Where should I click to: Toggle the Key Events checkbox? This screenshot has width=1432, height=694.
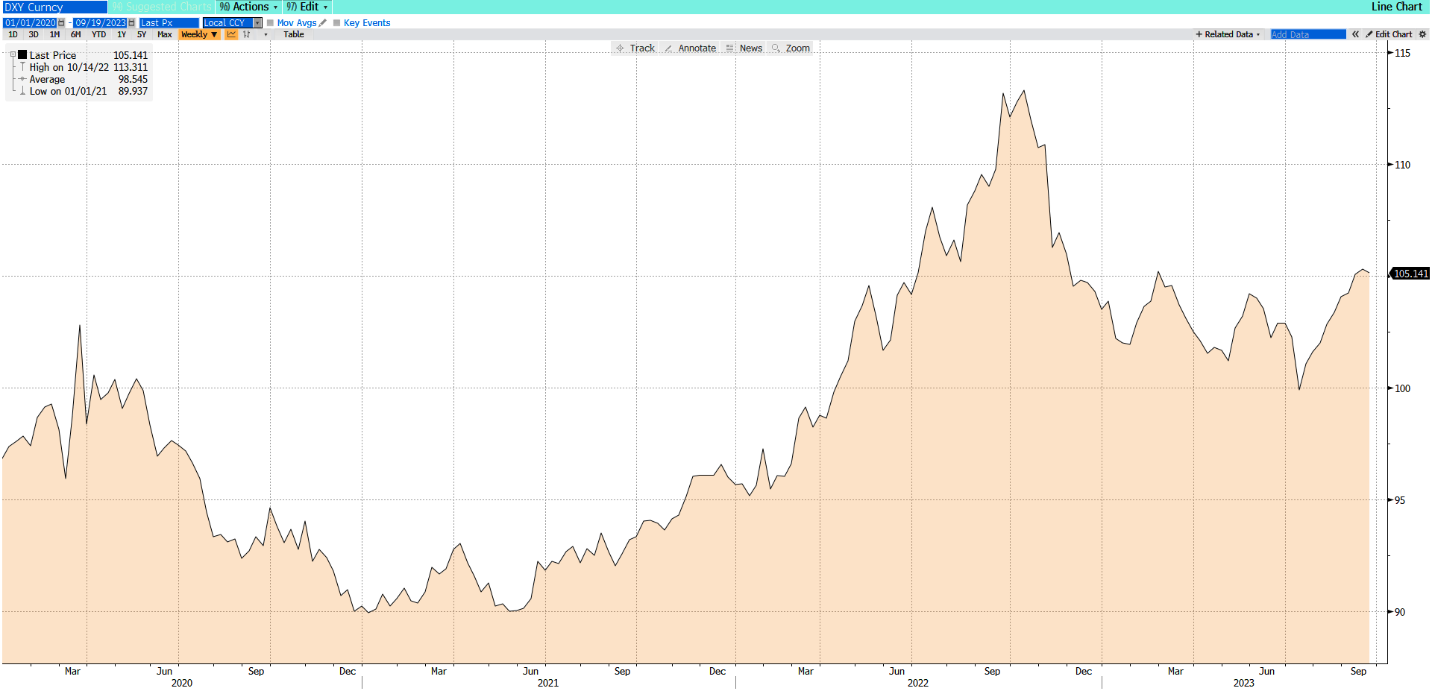336,22
